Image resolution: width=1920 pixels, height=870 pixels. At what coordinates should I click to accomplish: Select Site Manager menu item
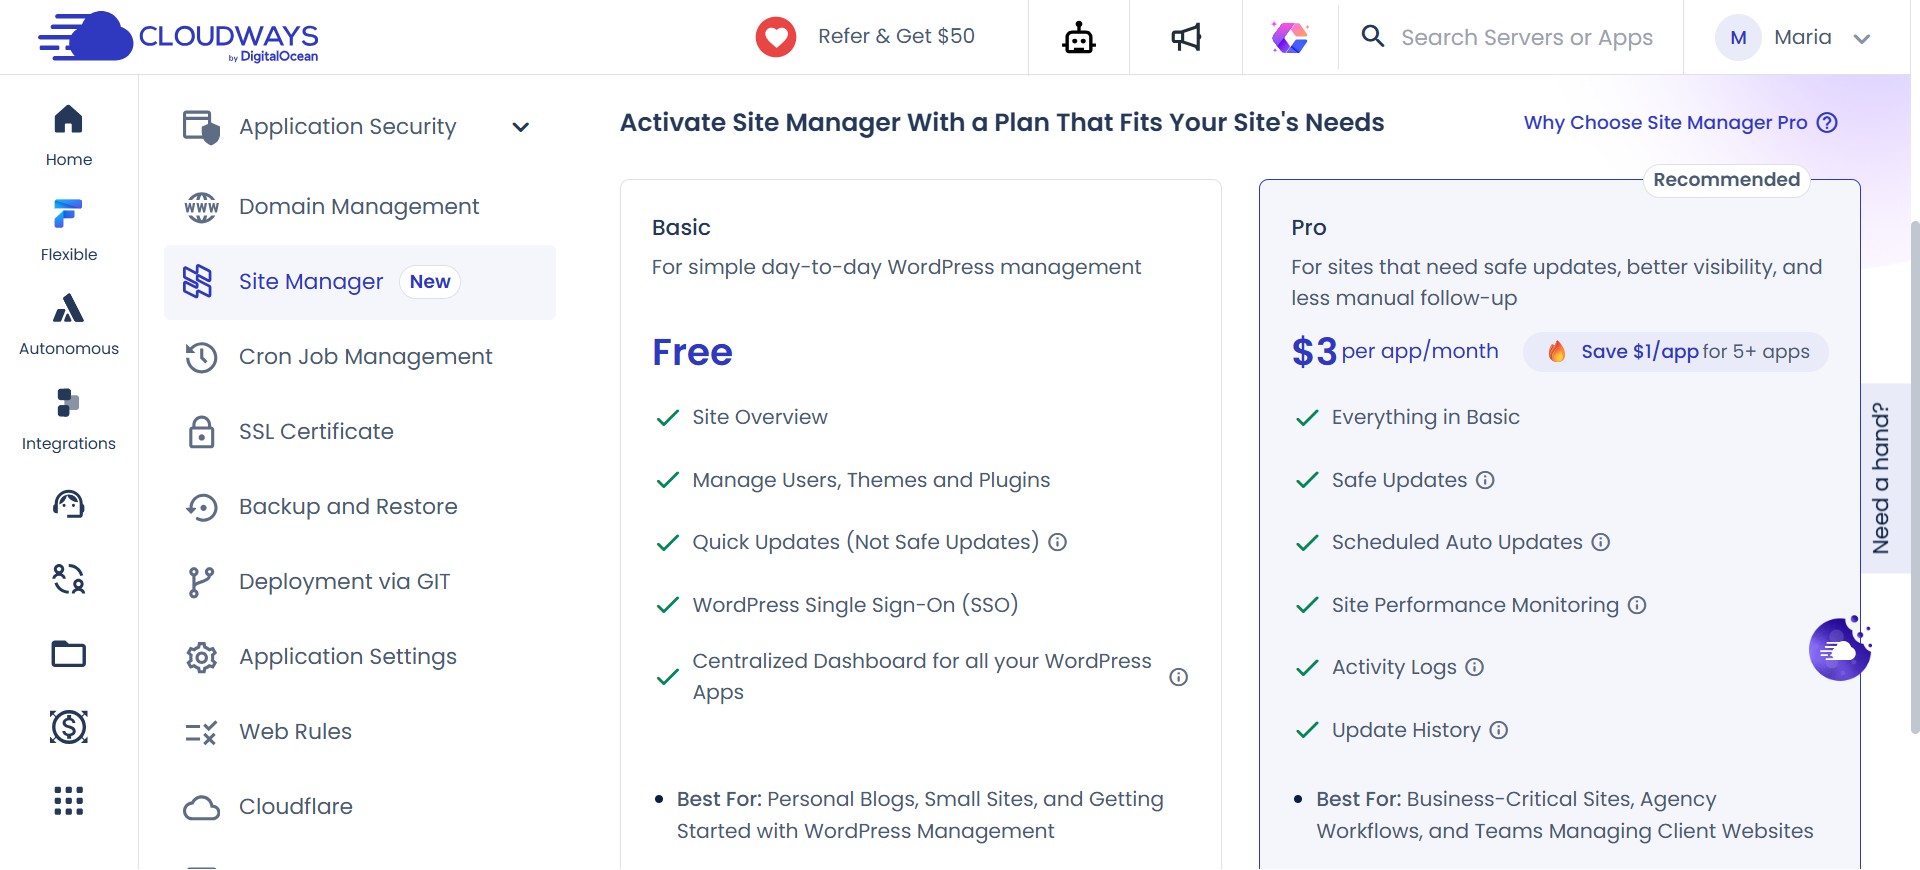coord(360,282)
